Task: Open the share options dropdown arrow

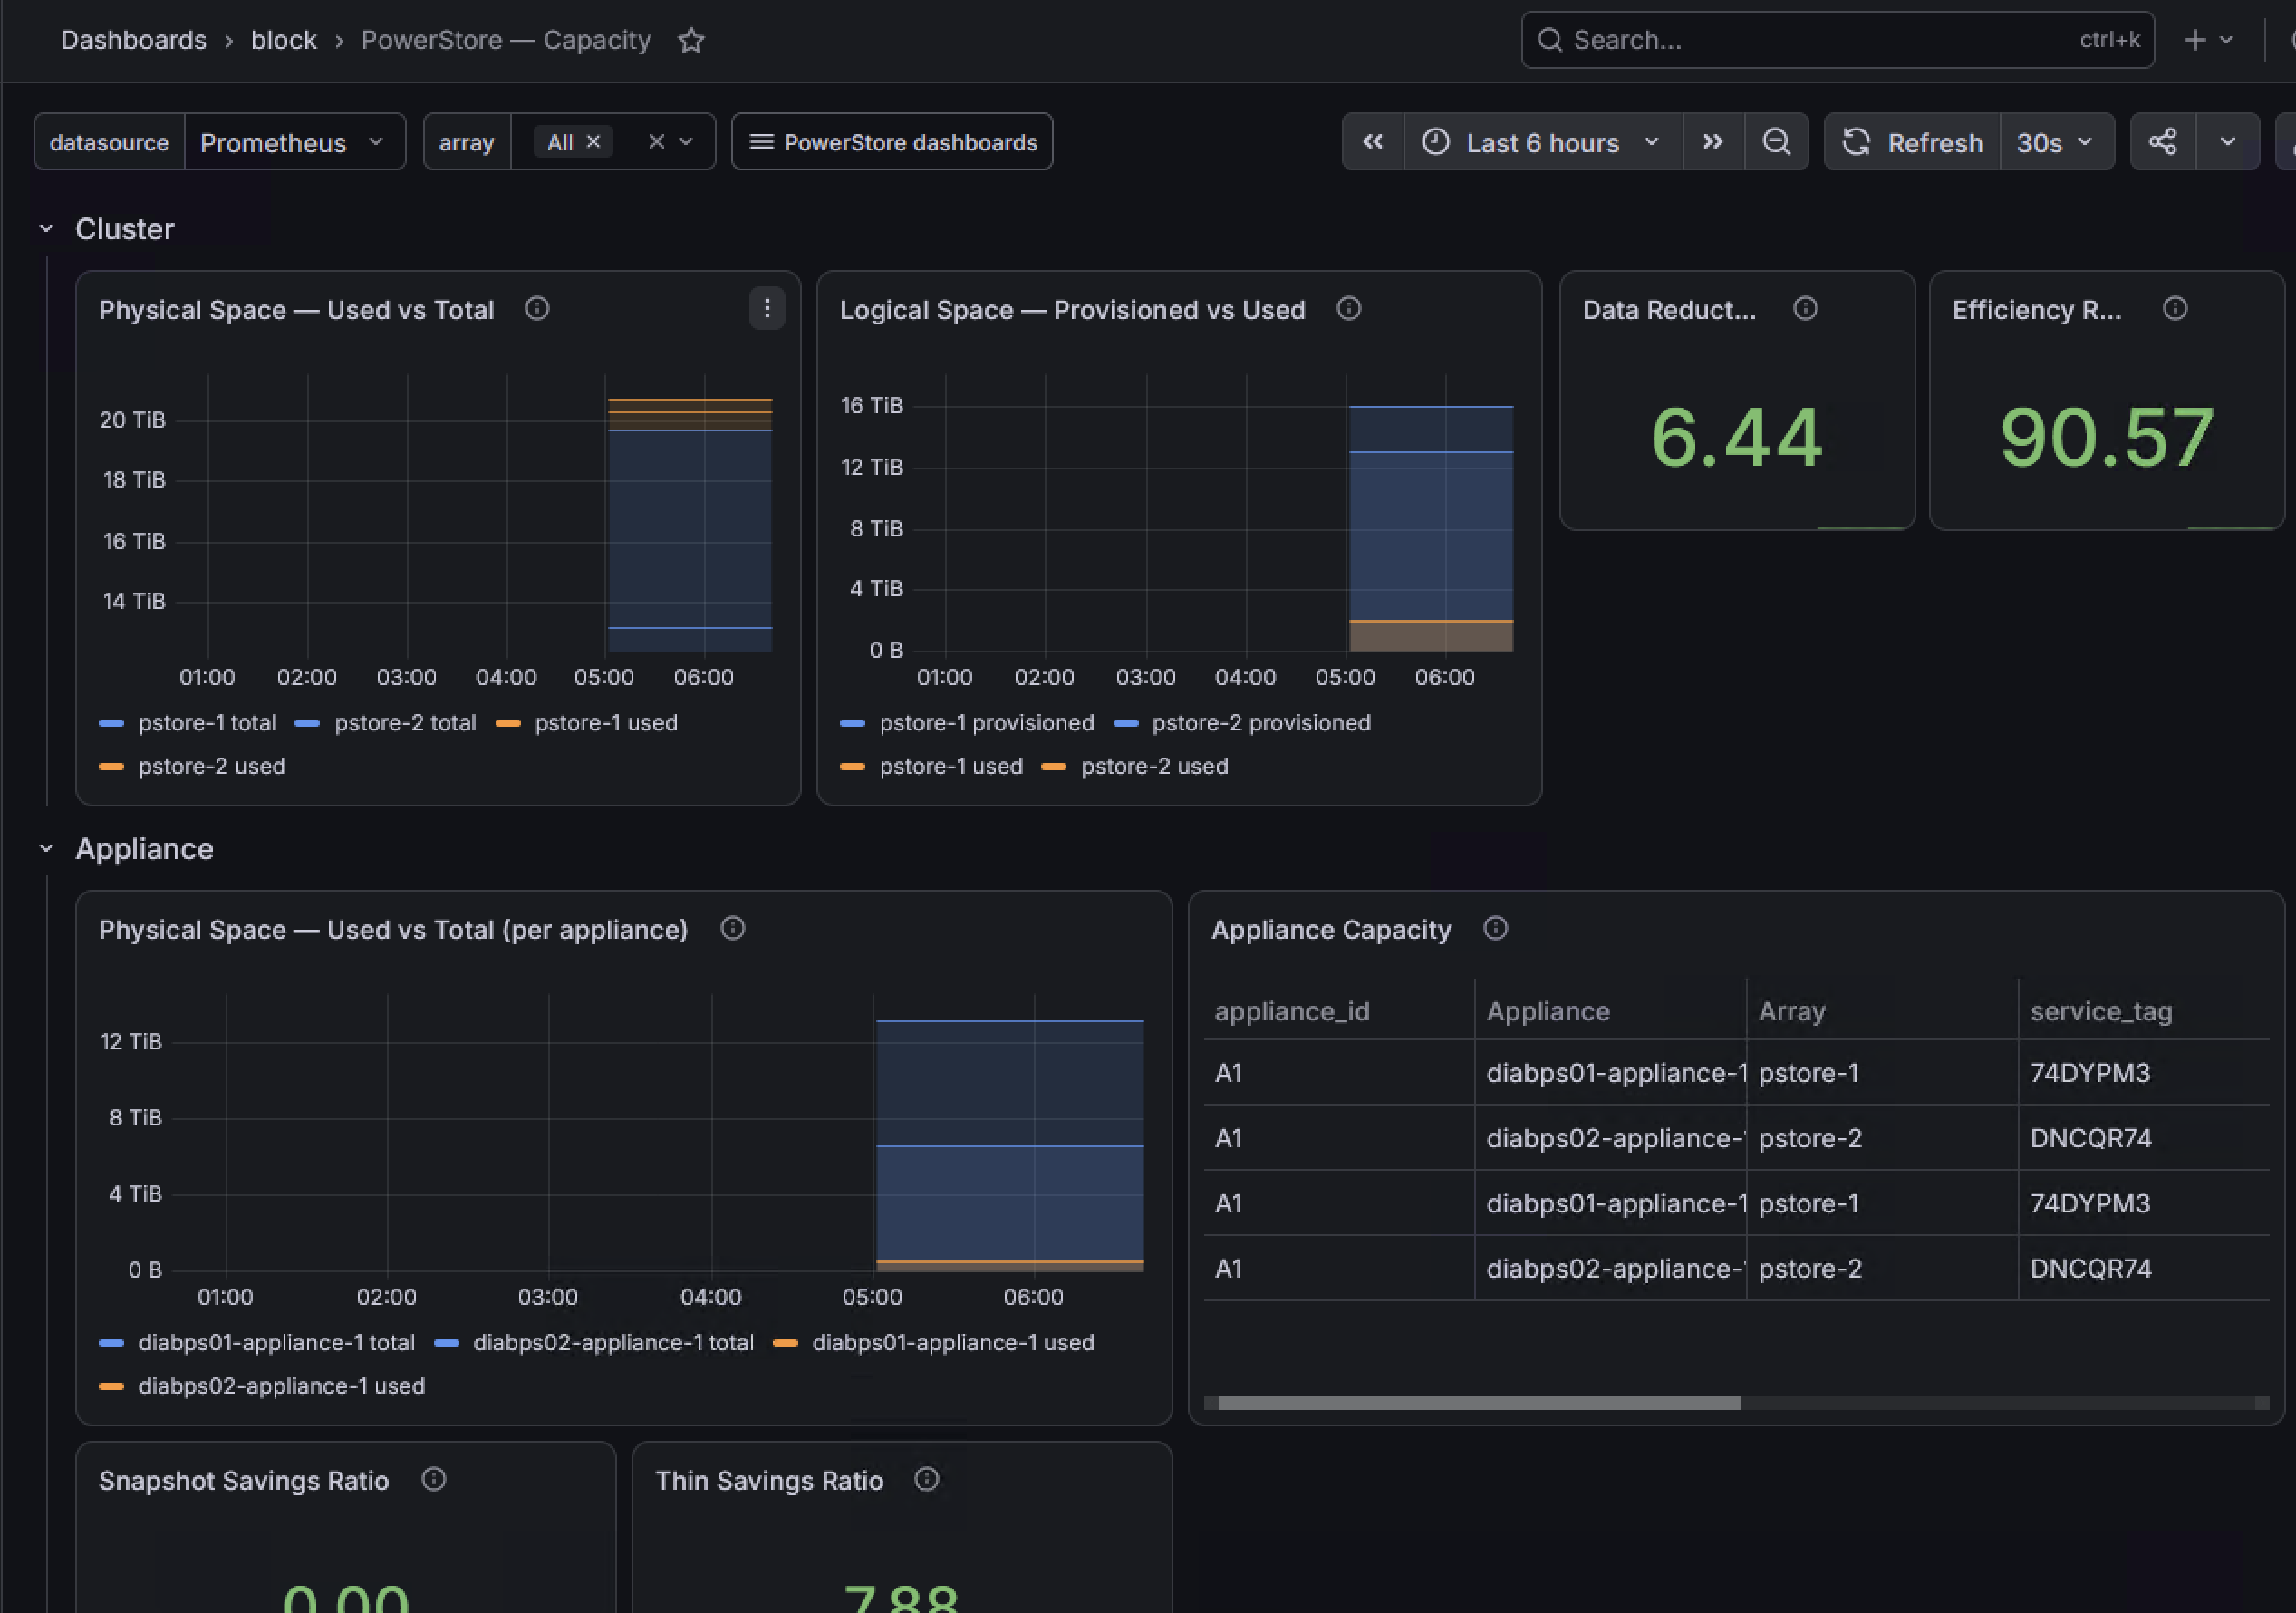Action: tap(2227, 142)
